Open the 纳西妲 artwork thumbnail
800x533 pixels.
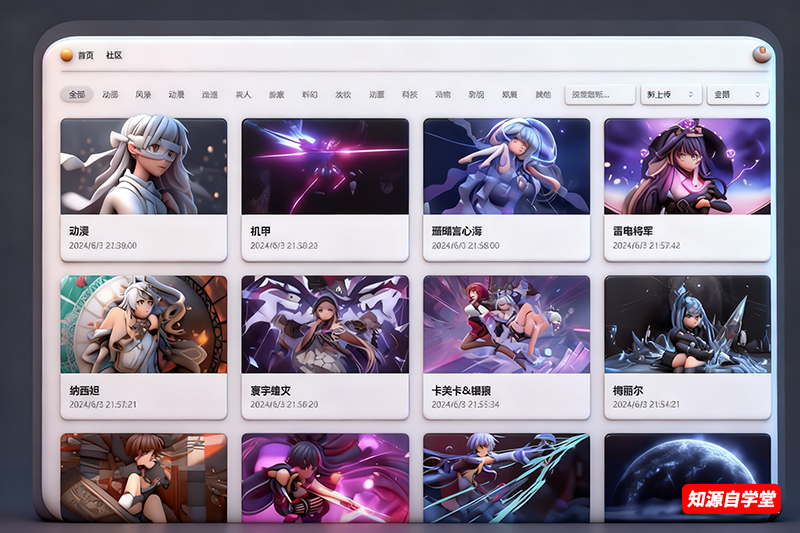144,324
